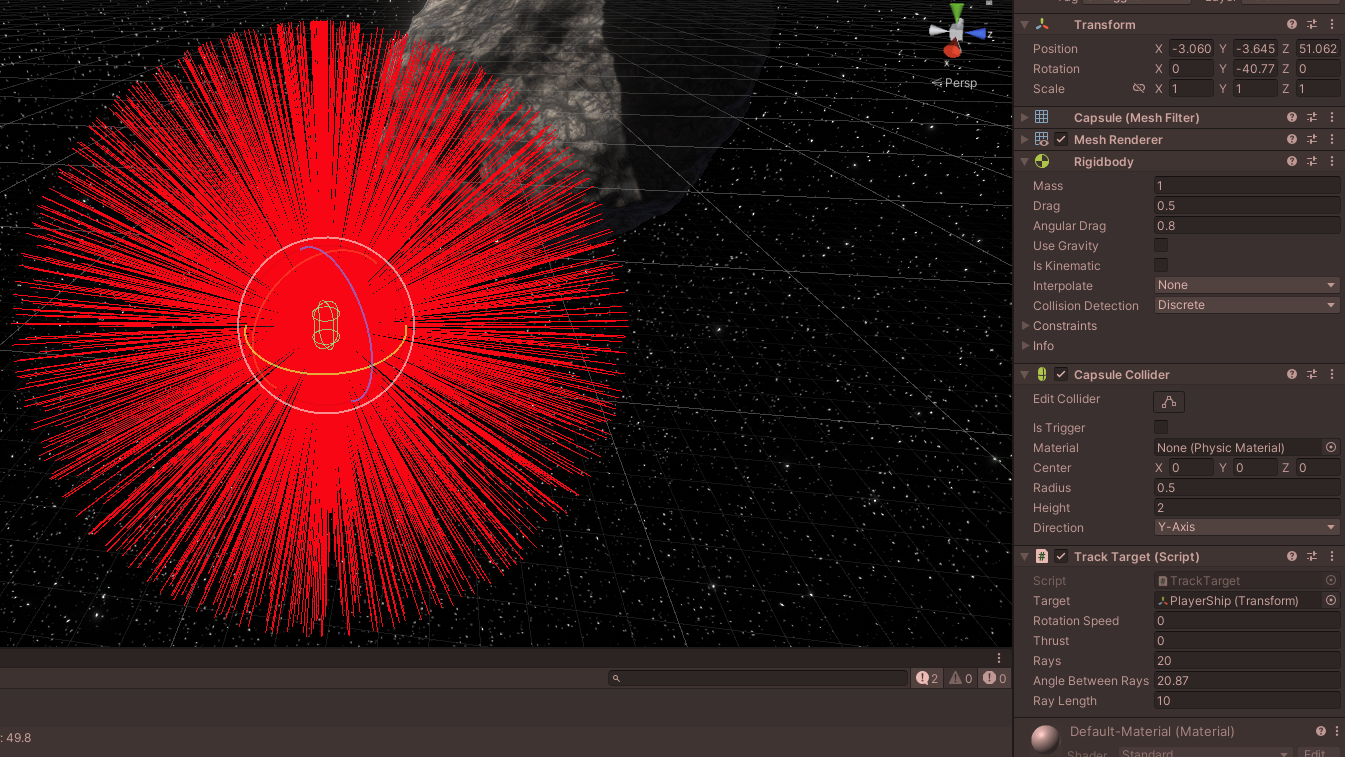
Task: Enable the Use Gravity checkbox
Action: [1161, 246]
